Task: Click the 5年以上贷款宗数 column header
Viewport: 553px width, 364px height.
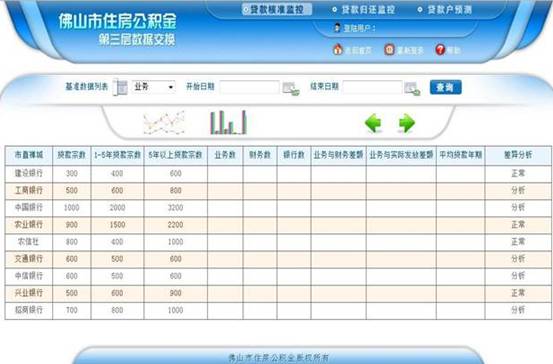Action: pos(176,155)
